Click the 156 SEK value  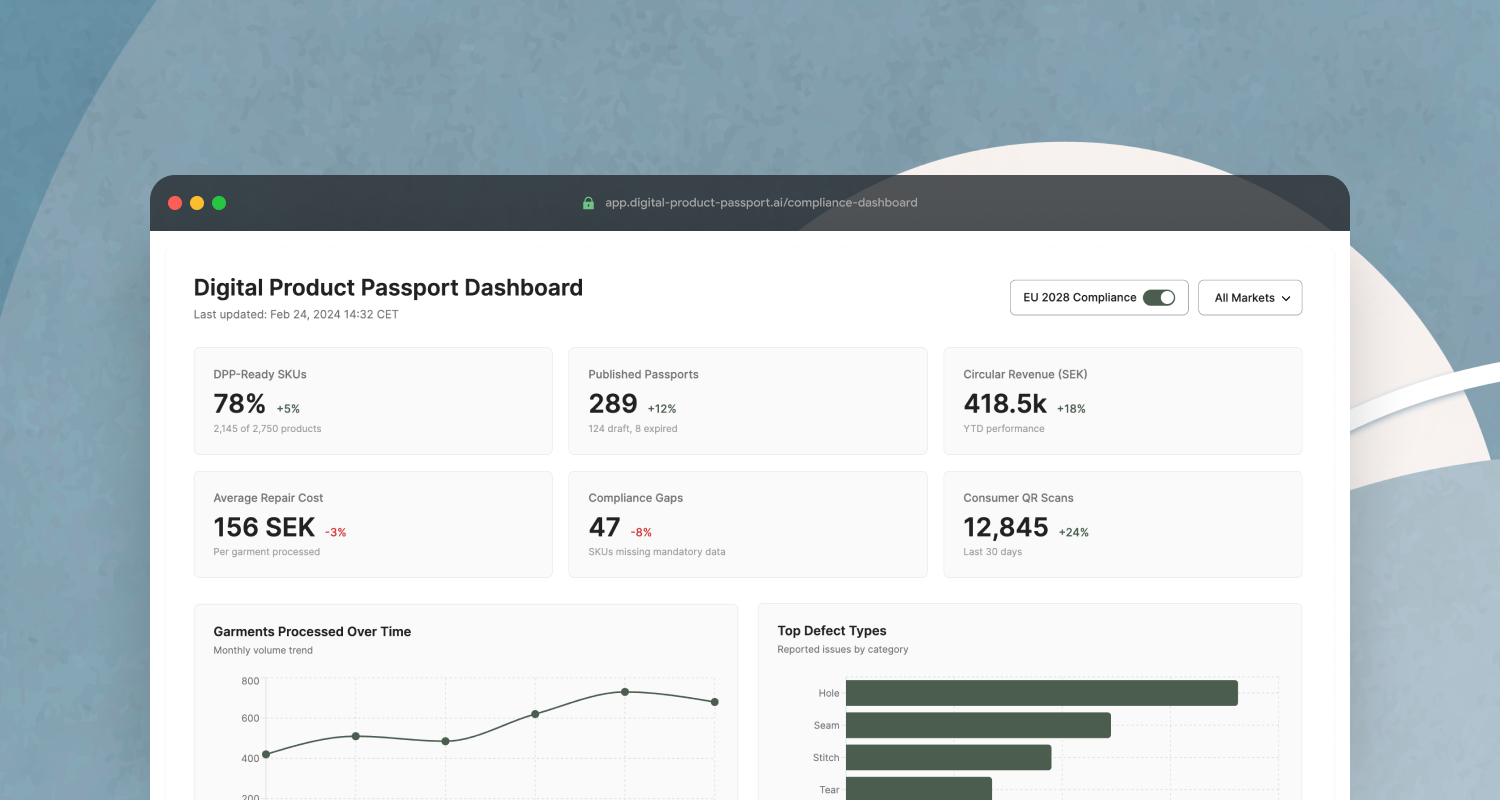pyautogui.click(x=264, y=527)
